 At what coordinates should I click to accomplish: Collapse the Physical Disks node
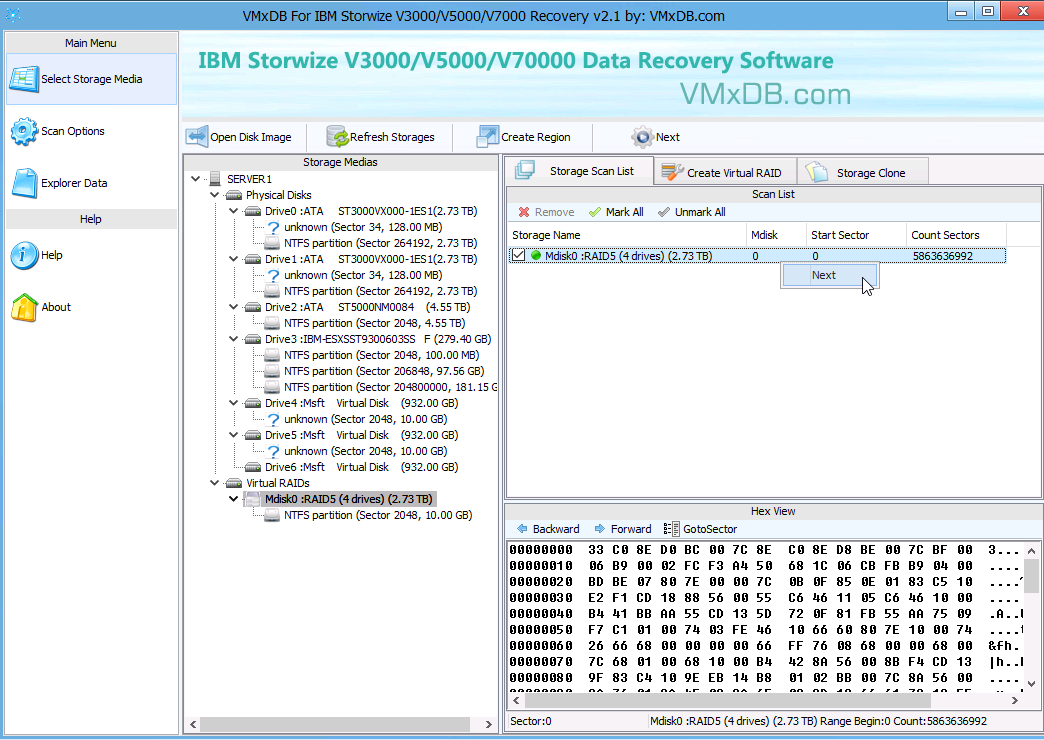[214, 195]
